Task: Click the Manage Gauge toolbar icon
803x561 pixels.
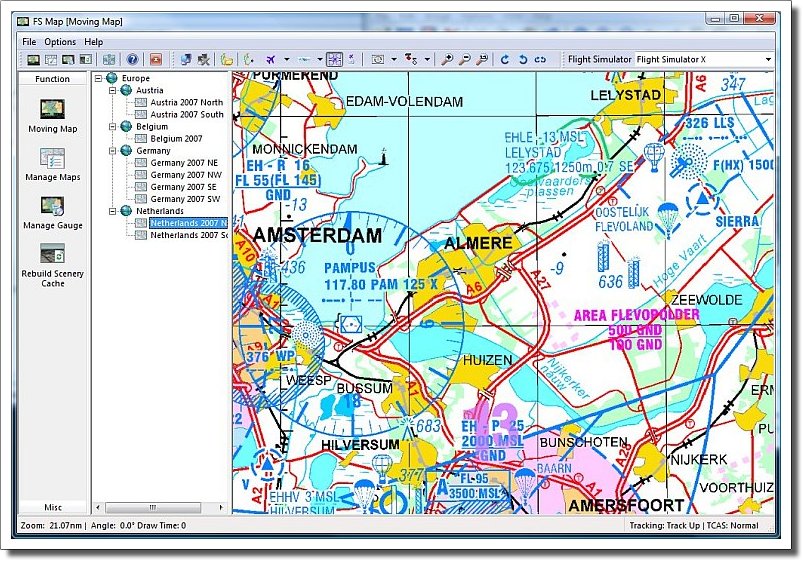Action: tap(68, 60)
